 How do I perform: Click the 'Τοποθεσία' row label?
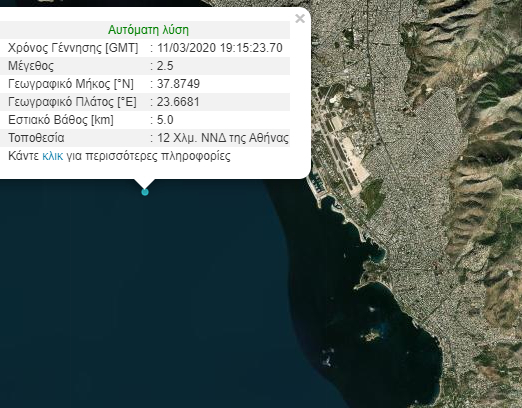[36, 138]
